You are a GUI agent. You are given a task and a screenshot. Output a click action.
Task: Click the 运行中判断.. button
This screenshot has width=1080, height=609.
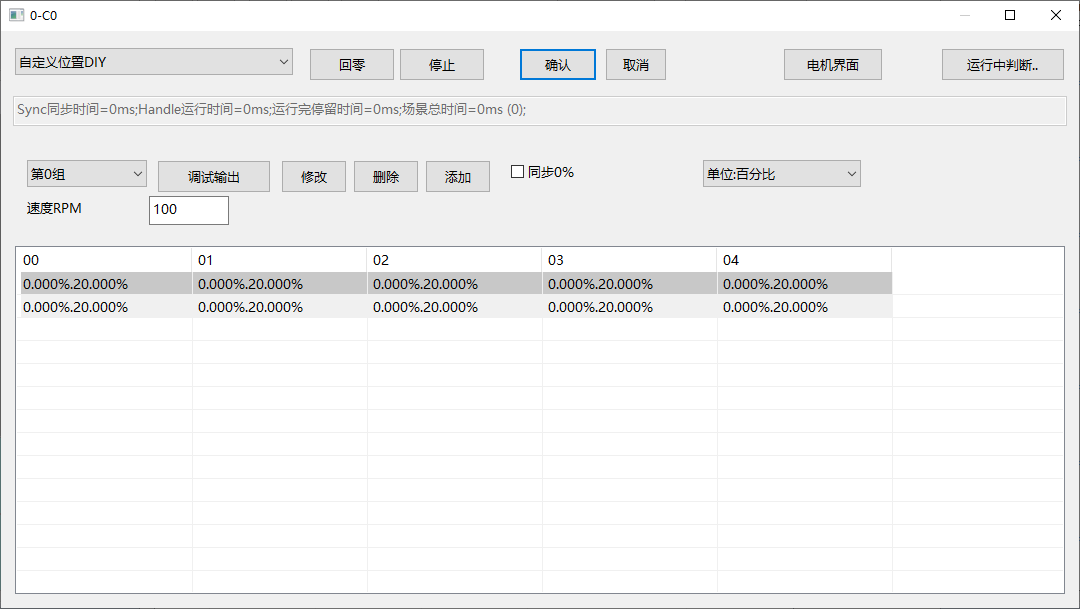coord(1003,65)
